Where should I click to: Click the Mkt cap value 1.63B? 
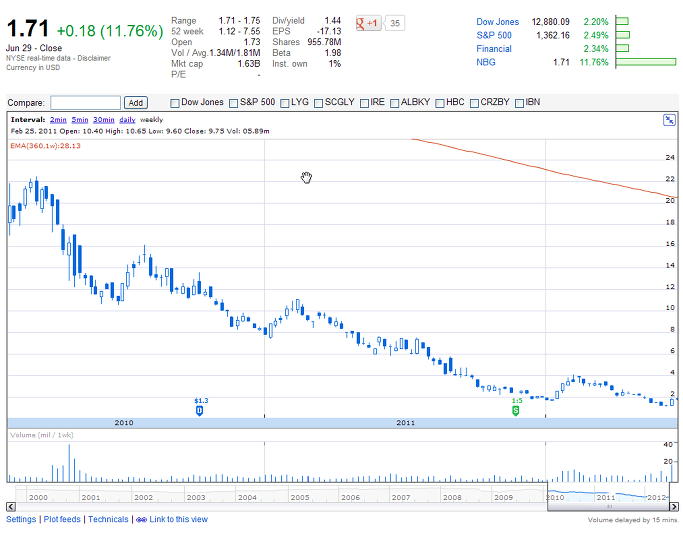tap(249, 64)
